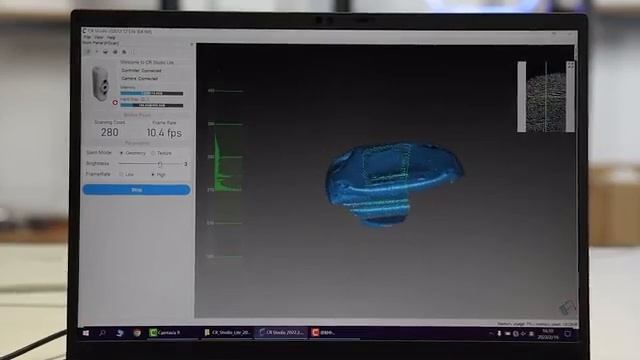Select Texture scan mode

pyautogui.click(x=162, y=153)
